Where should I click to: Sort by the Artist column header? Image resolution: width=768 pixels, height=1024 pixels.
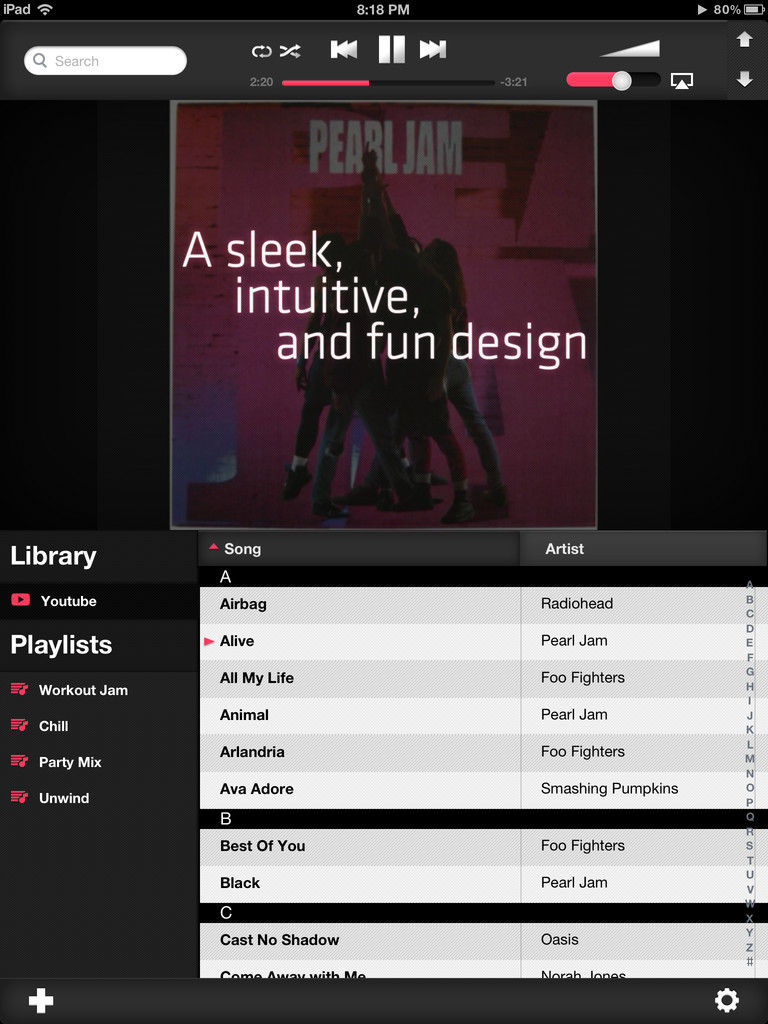[643, 549]
